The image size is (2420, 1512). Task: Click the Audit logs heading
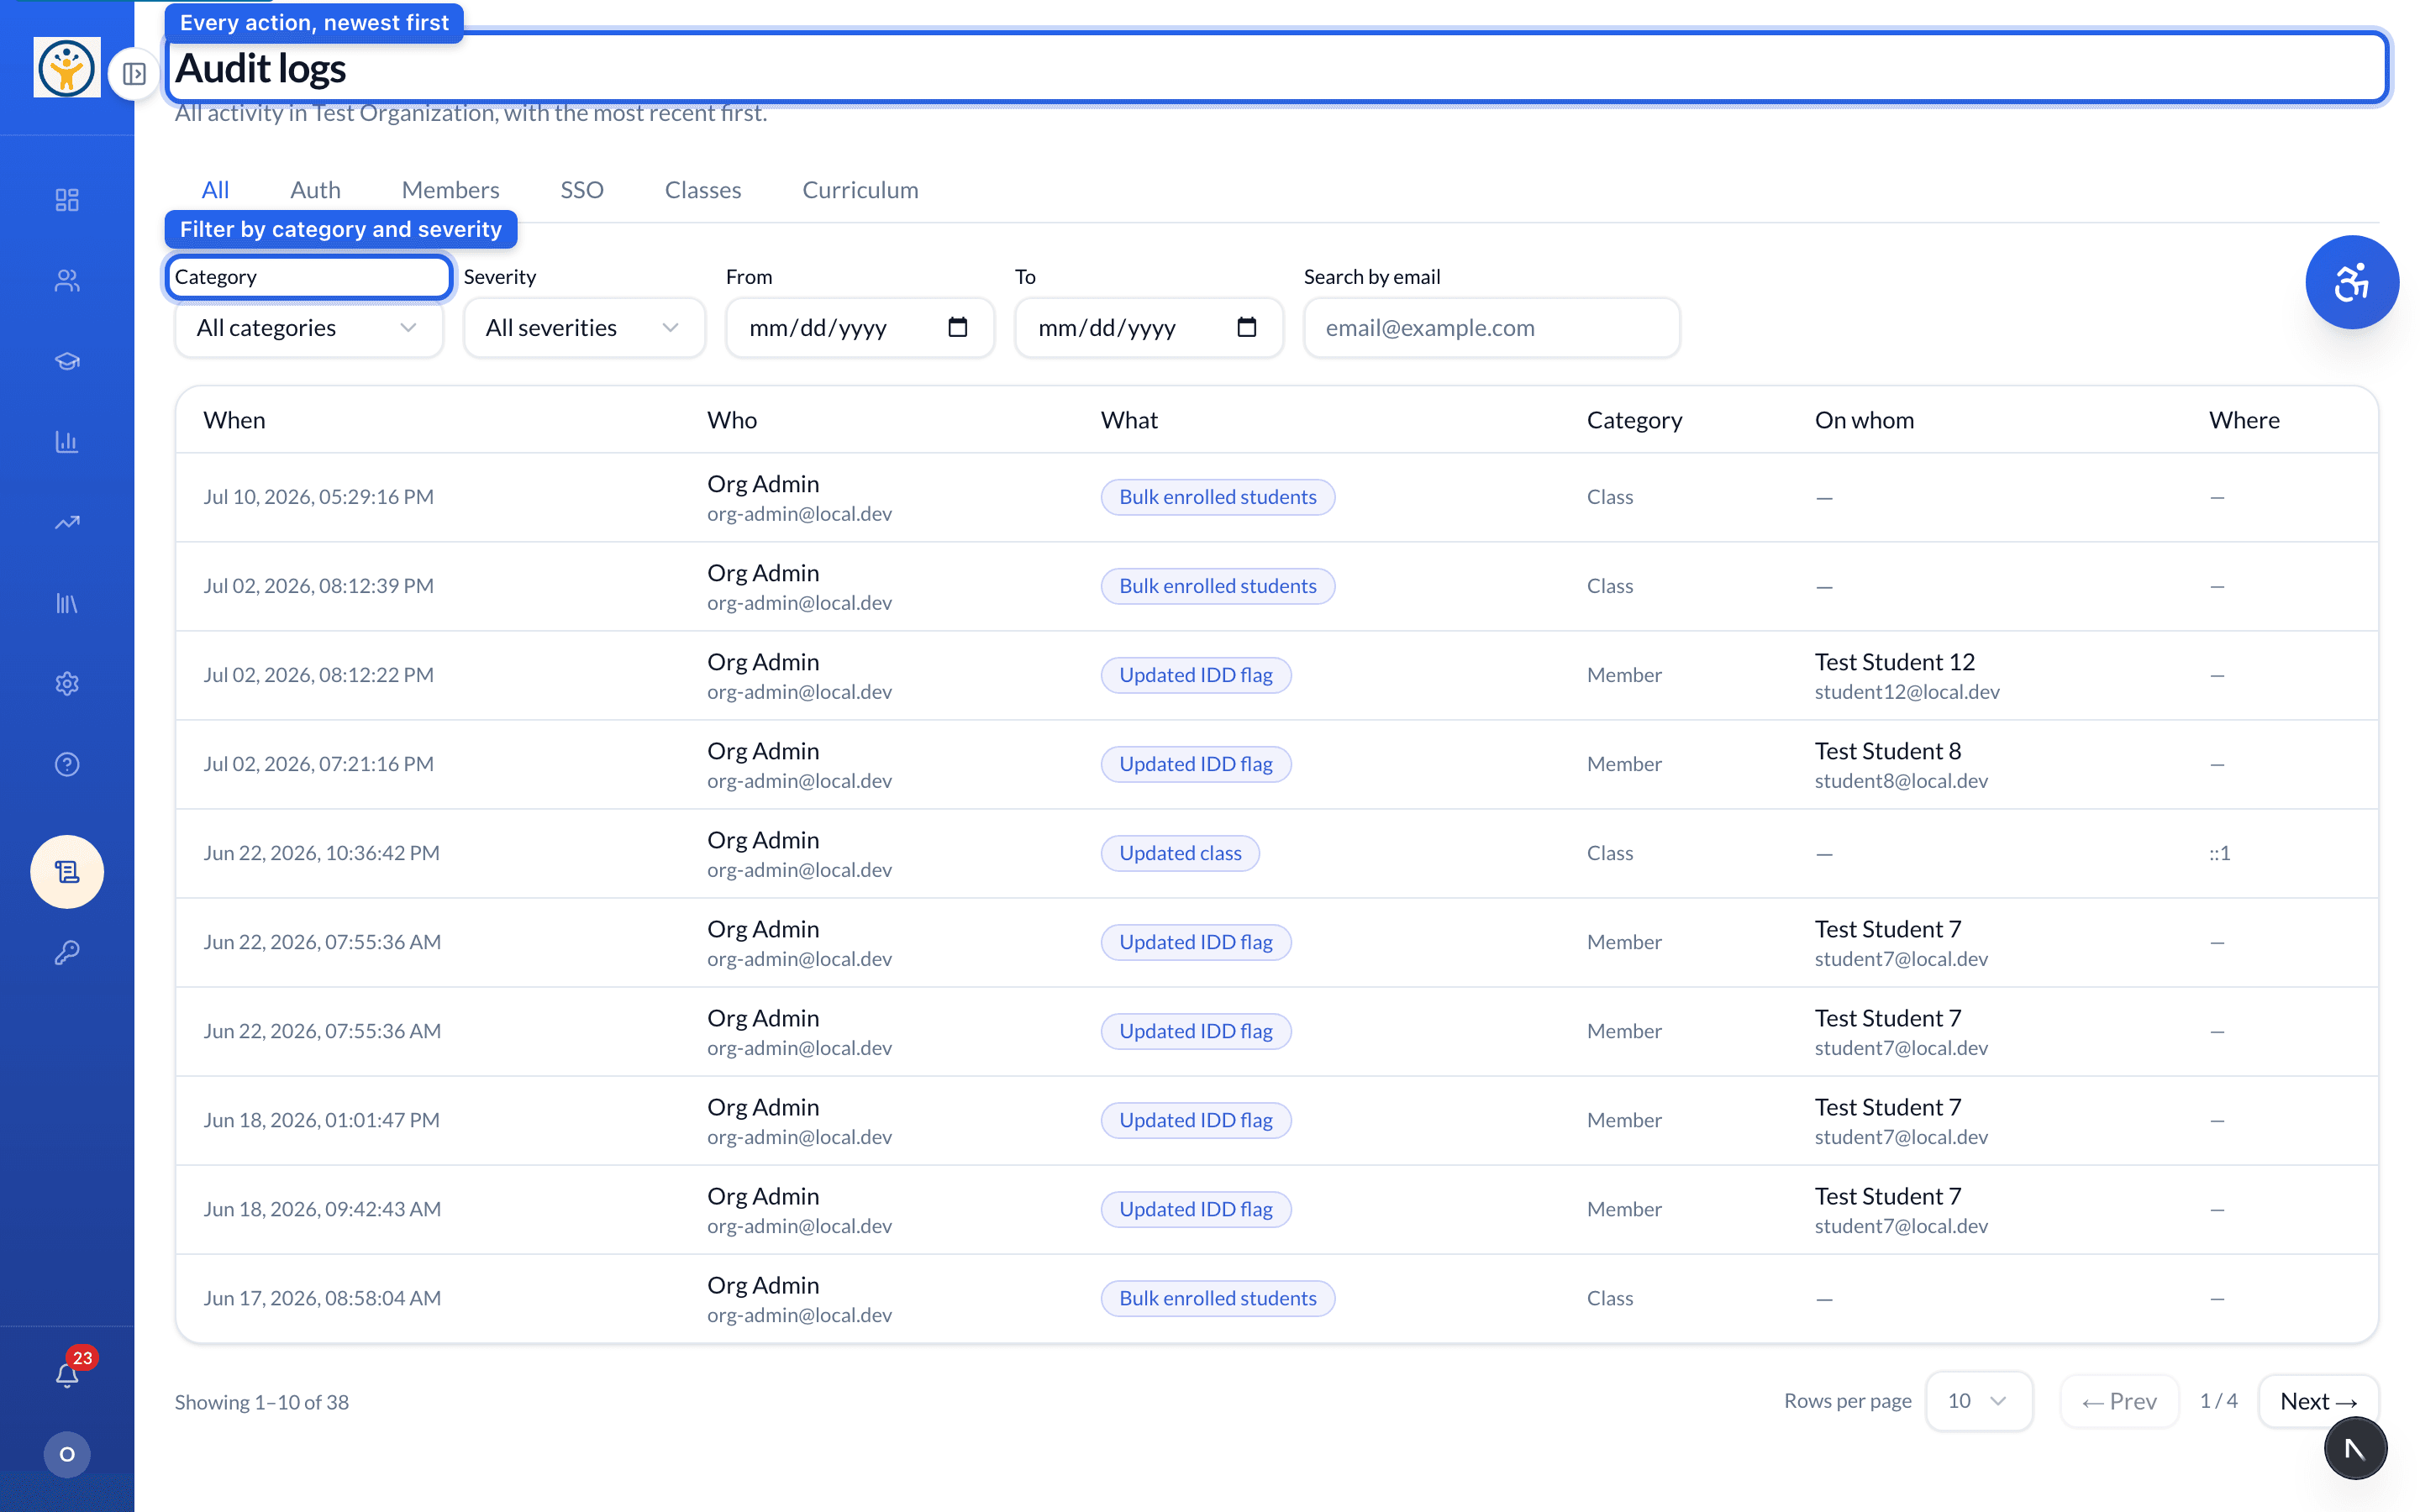261,68
